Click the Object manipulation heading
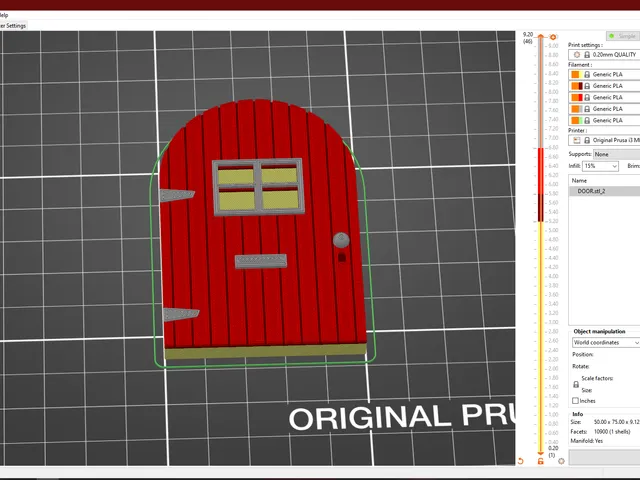 click(x=599, y=331)
